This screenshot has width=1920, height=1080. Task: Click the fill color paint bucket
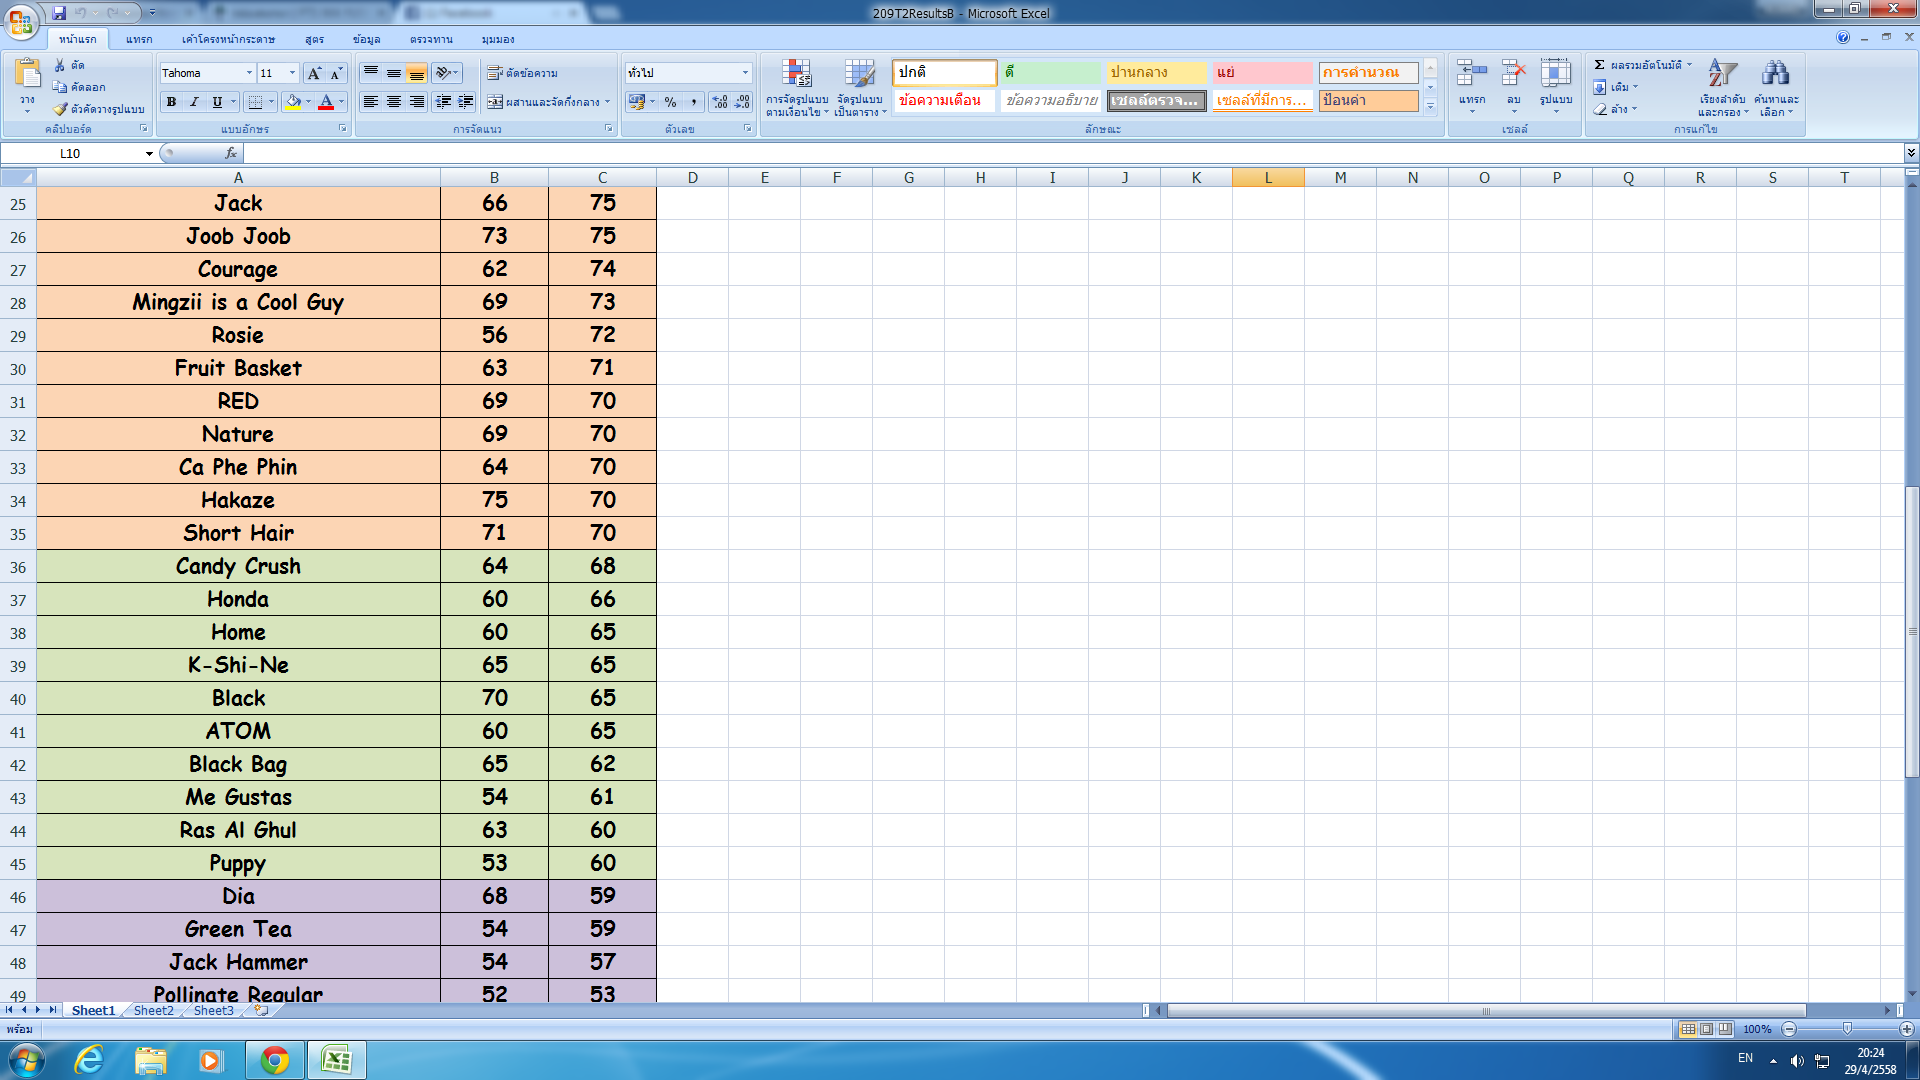[x=293, y=102]
